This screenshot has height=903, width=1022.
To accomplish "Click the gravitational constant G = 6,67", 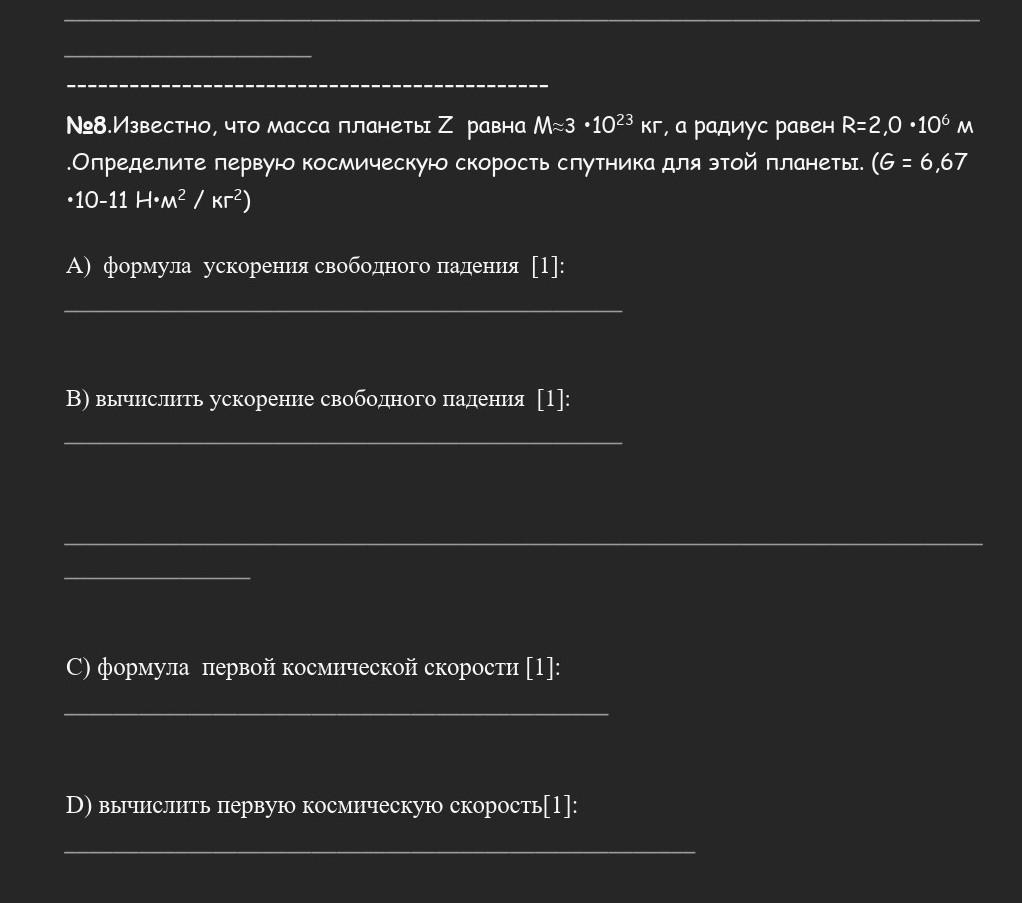I will point(923,162).
